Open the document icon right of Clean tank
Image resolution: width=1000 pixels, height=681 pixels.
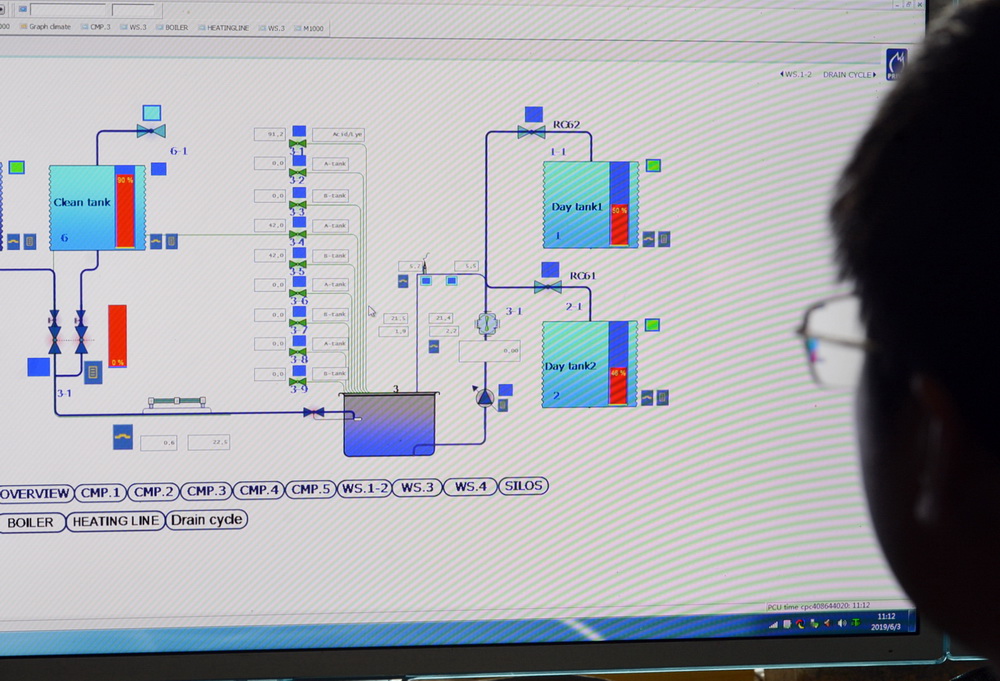(x=172, y=241)
